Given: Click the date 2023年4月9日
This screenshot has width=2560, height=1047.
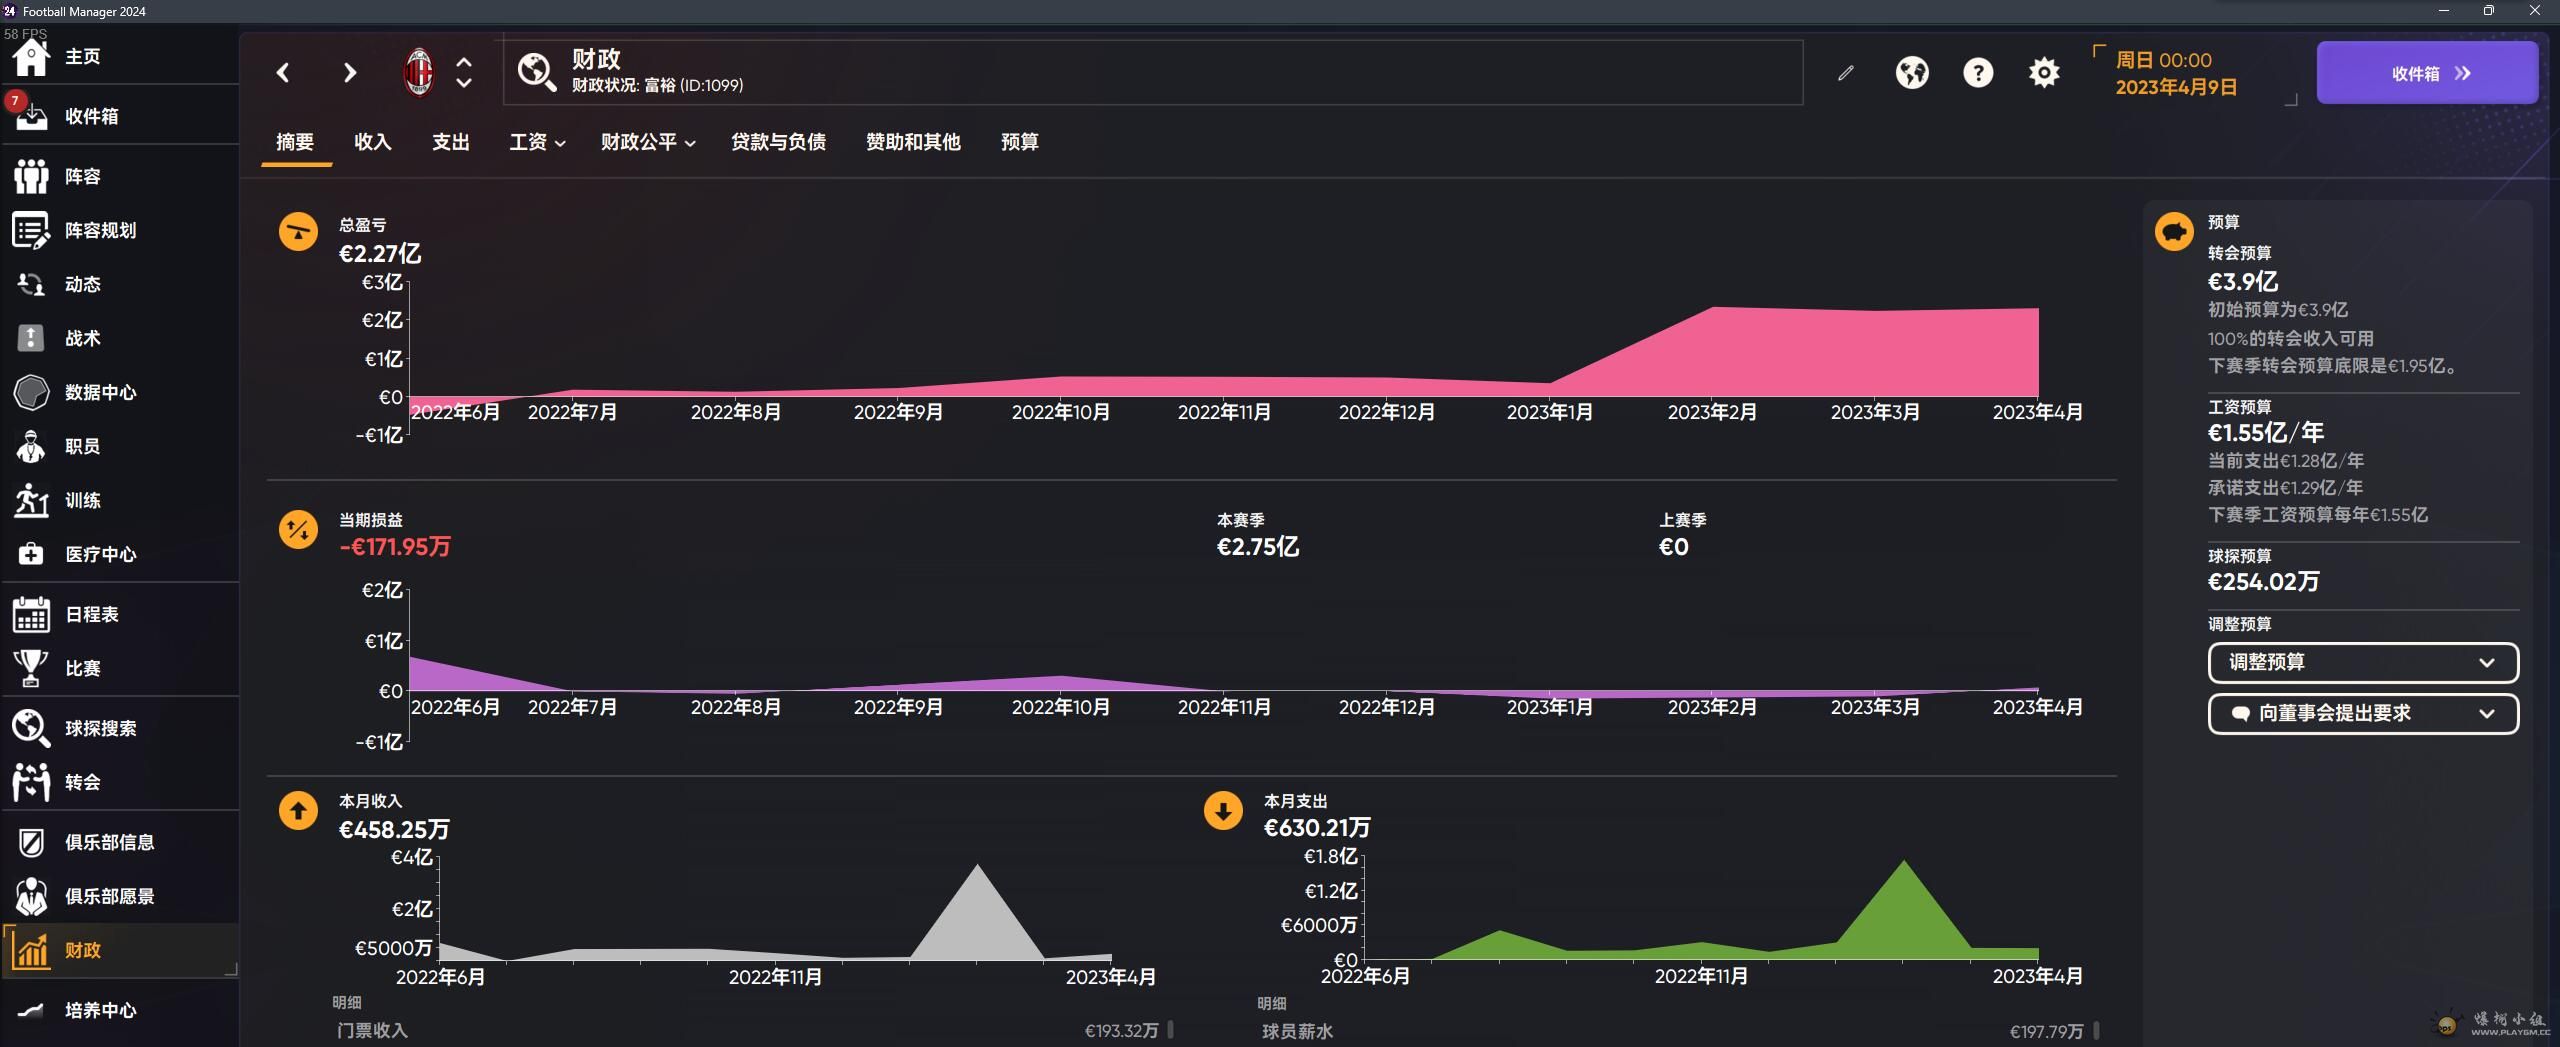Looking at the screenshot, I should [2176, 87].
